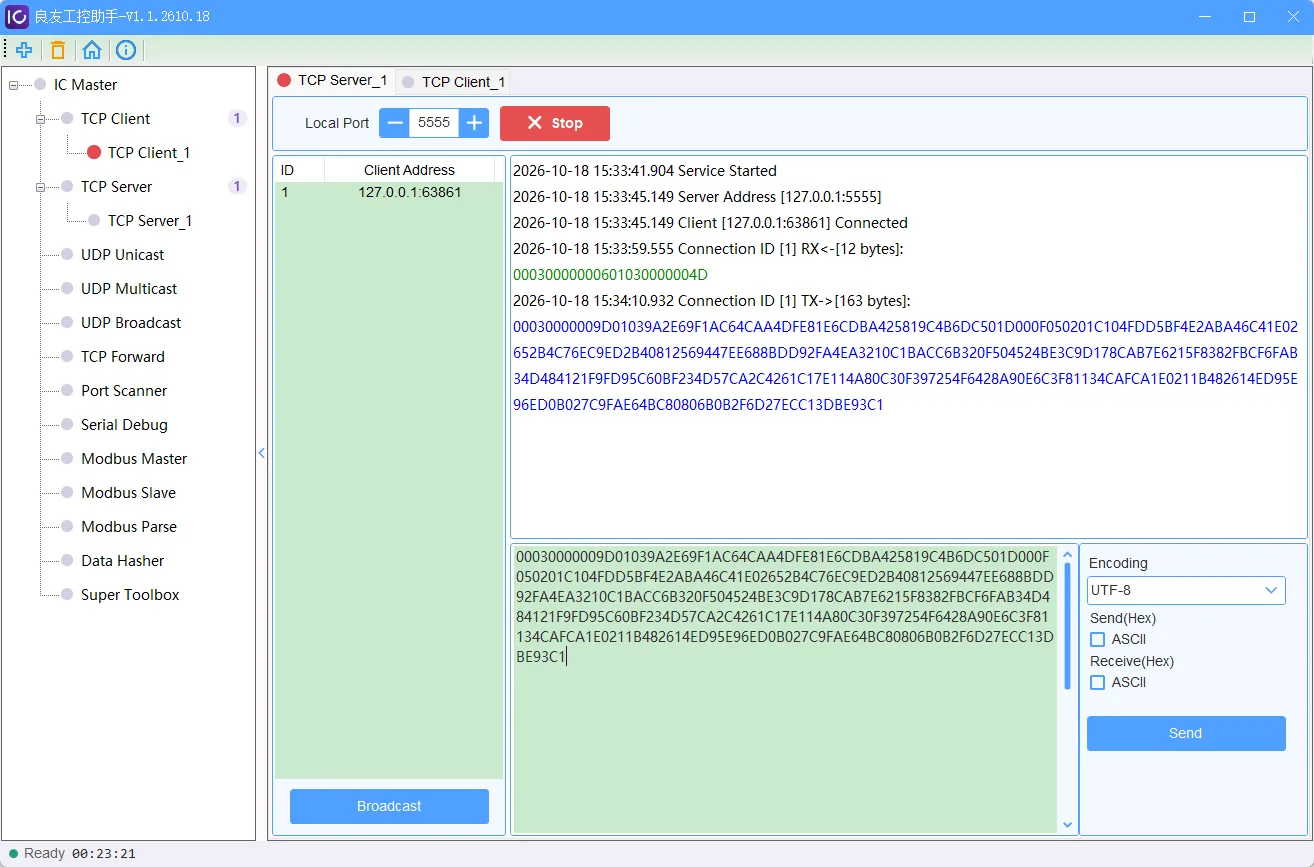Viewport: 1314px width, 867px height.
Task: Open UDP Multicast in the tree
Action: [129, 289]
